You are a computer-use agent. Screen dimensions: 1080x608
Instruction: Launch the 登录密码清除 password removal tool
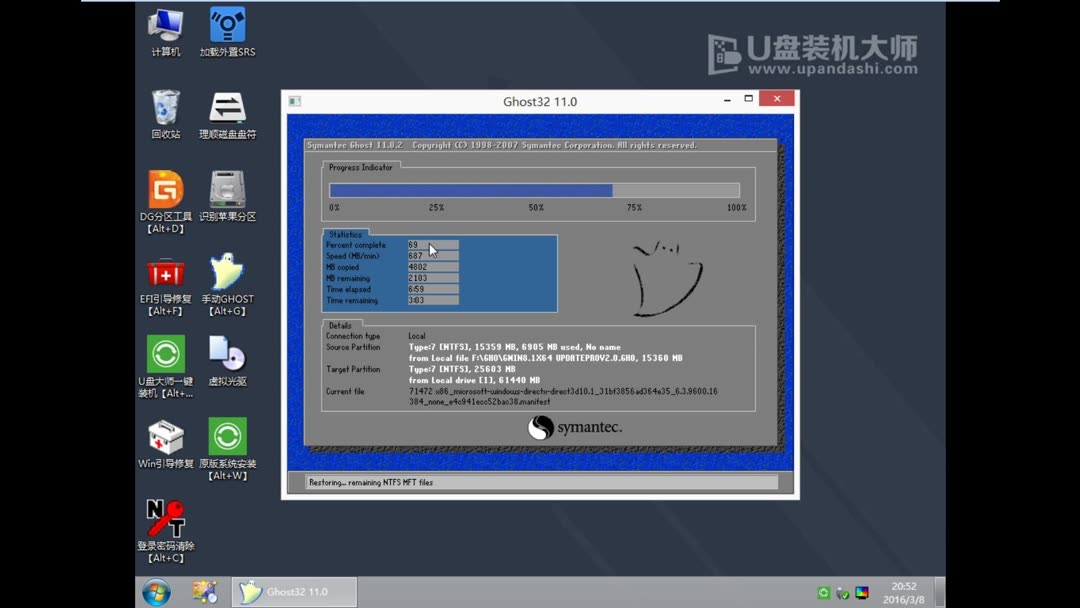pos(165,518)
